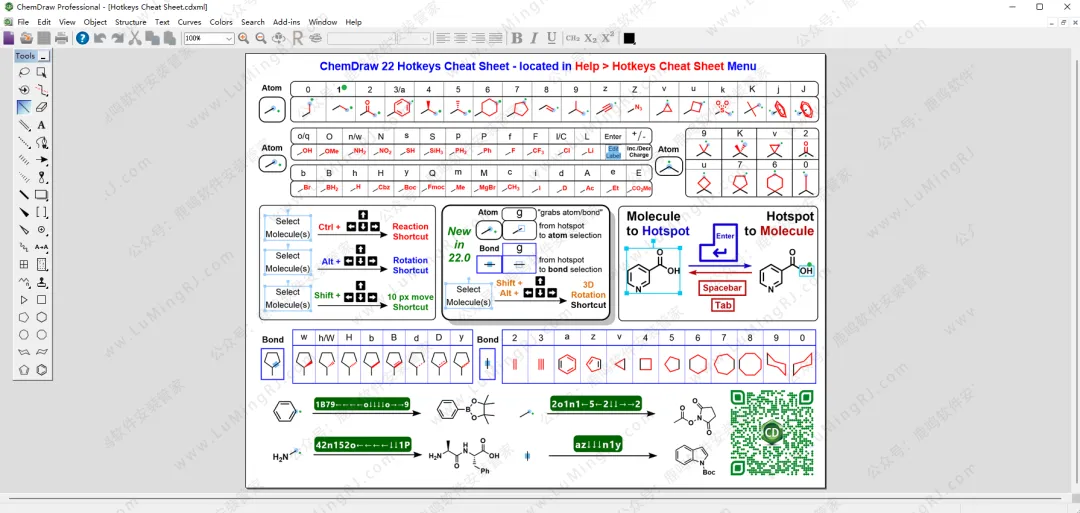Click the black color swatch in toolbar
1080x513 pixels.
[629, 38]
